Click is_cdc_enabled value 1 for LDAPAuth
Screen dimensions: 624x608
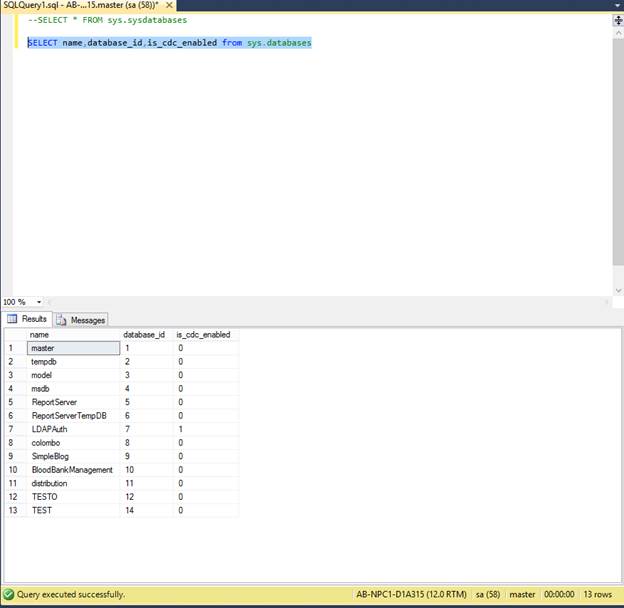(x=207, y=429)
